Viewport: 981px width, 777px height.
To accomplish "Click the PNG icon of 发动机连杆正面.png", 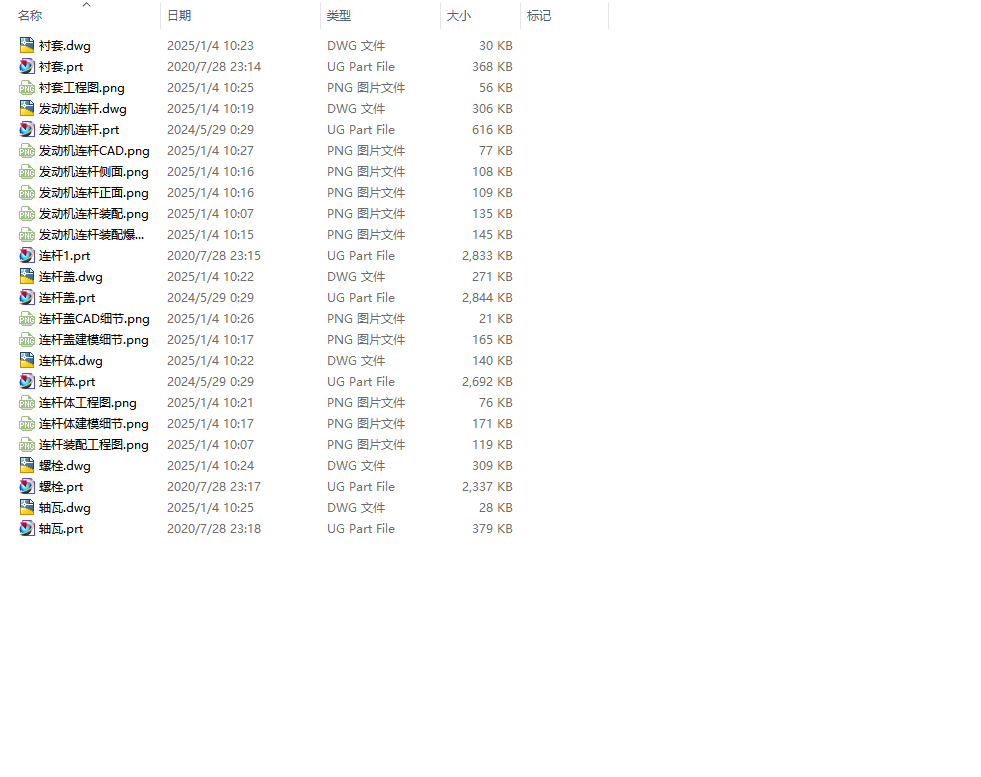I will [26, 193].
